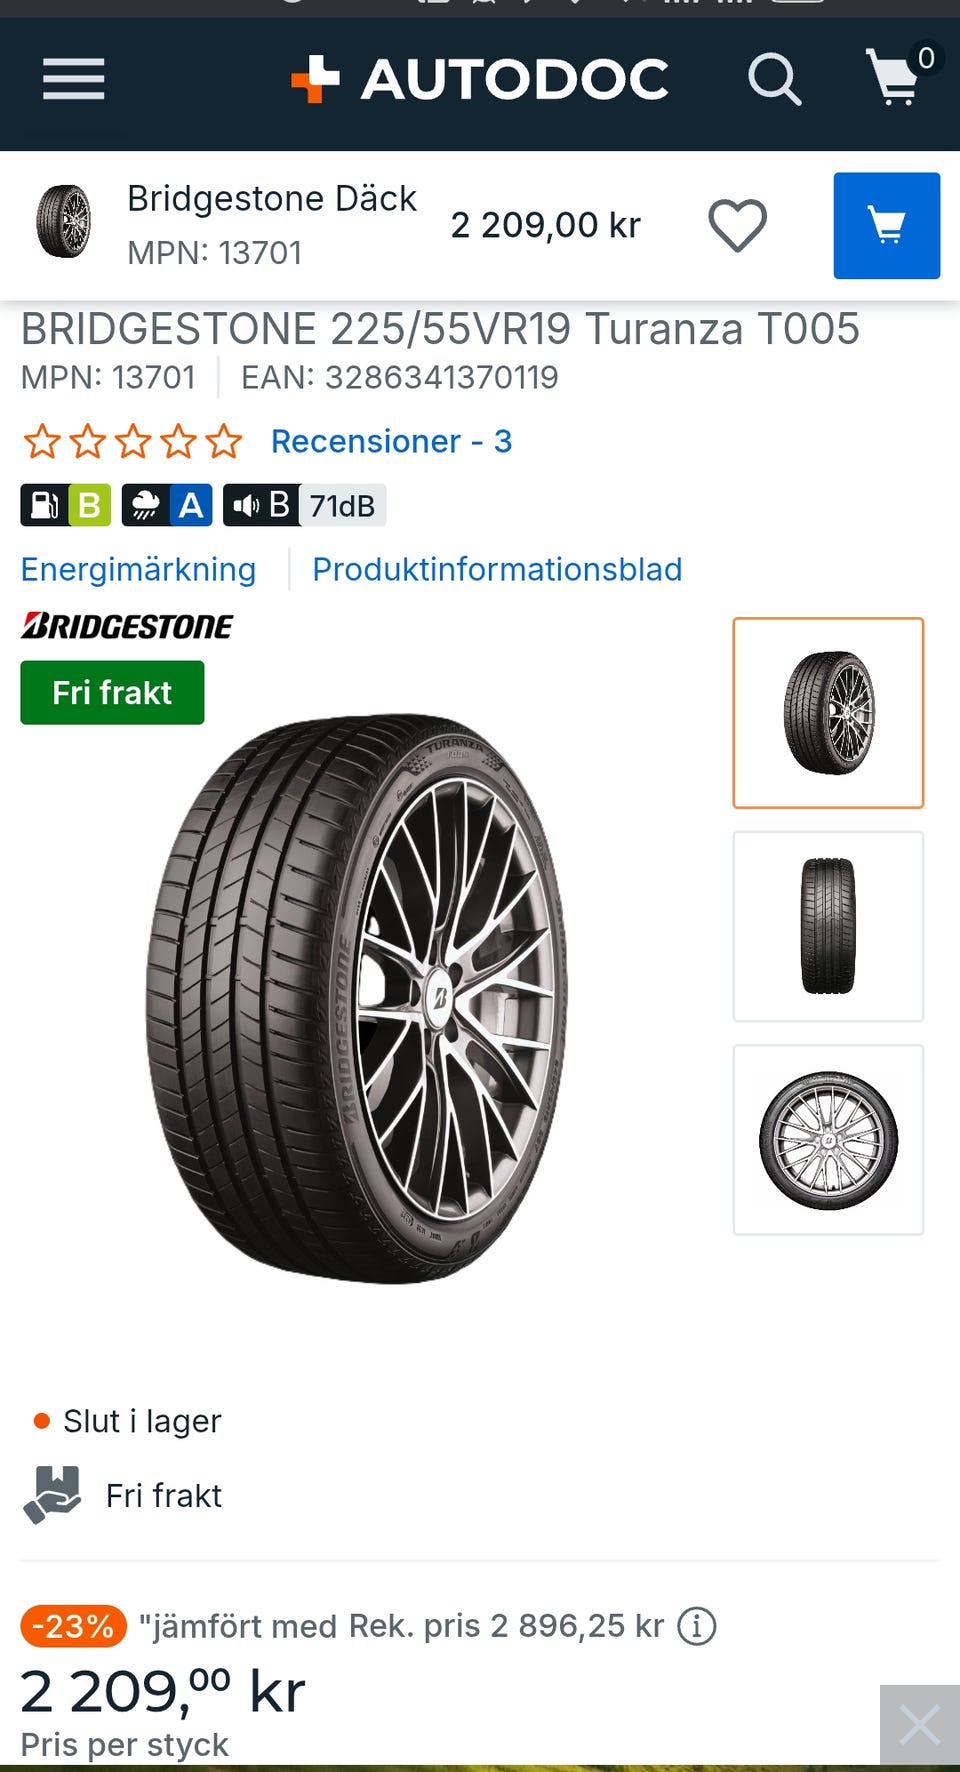Tap the noise level 71dB label
Image resolution: width=960 pixels, height=1772 pixels.
point(304,505)
